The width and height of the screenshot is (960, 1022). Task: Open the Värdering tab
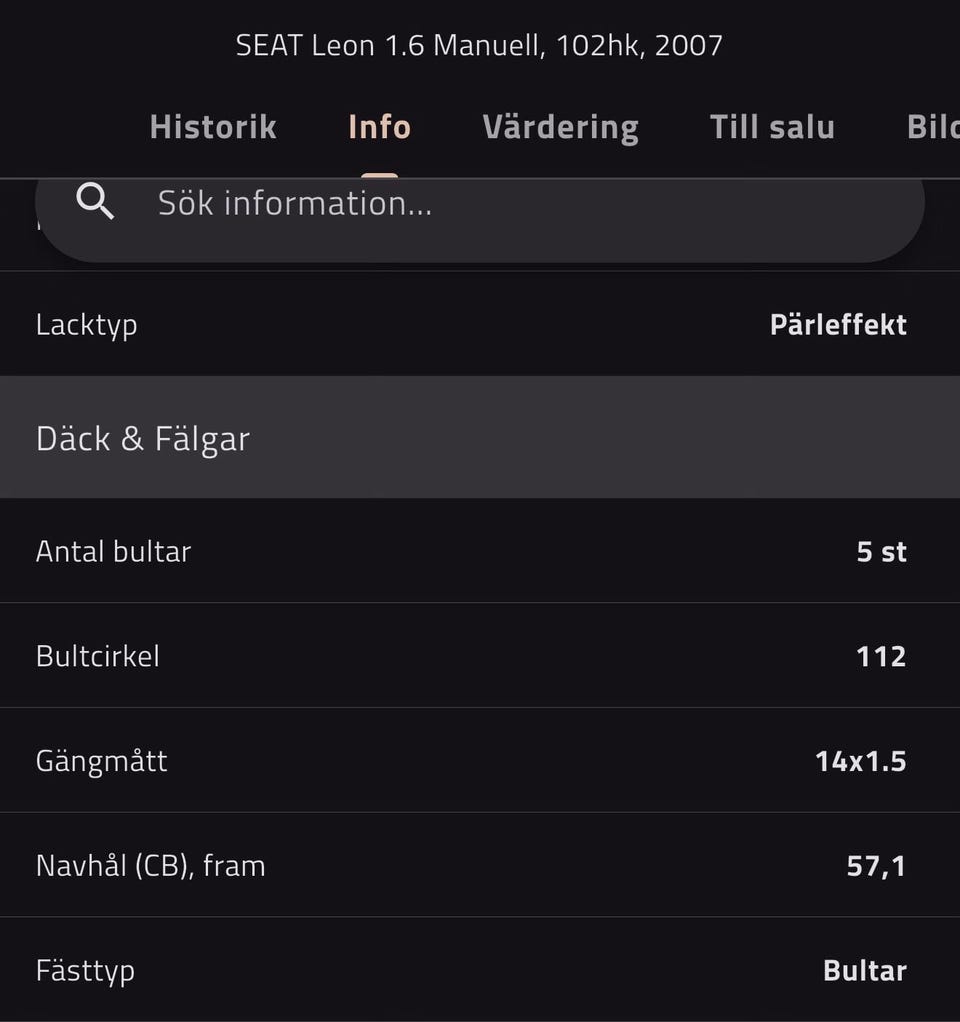[x=560, y=127]
